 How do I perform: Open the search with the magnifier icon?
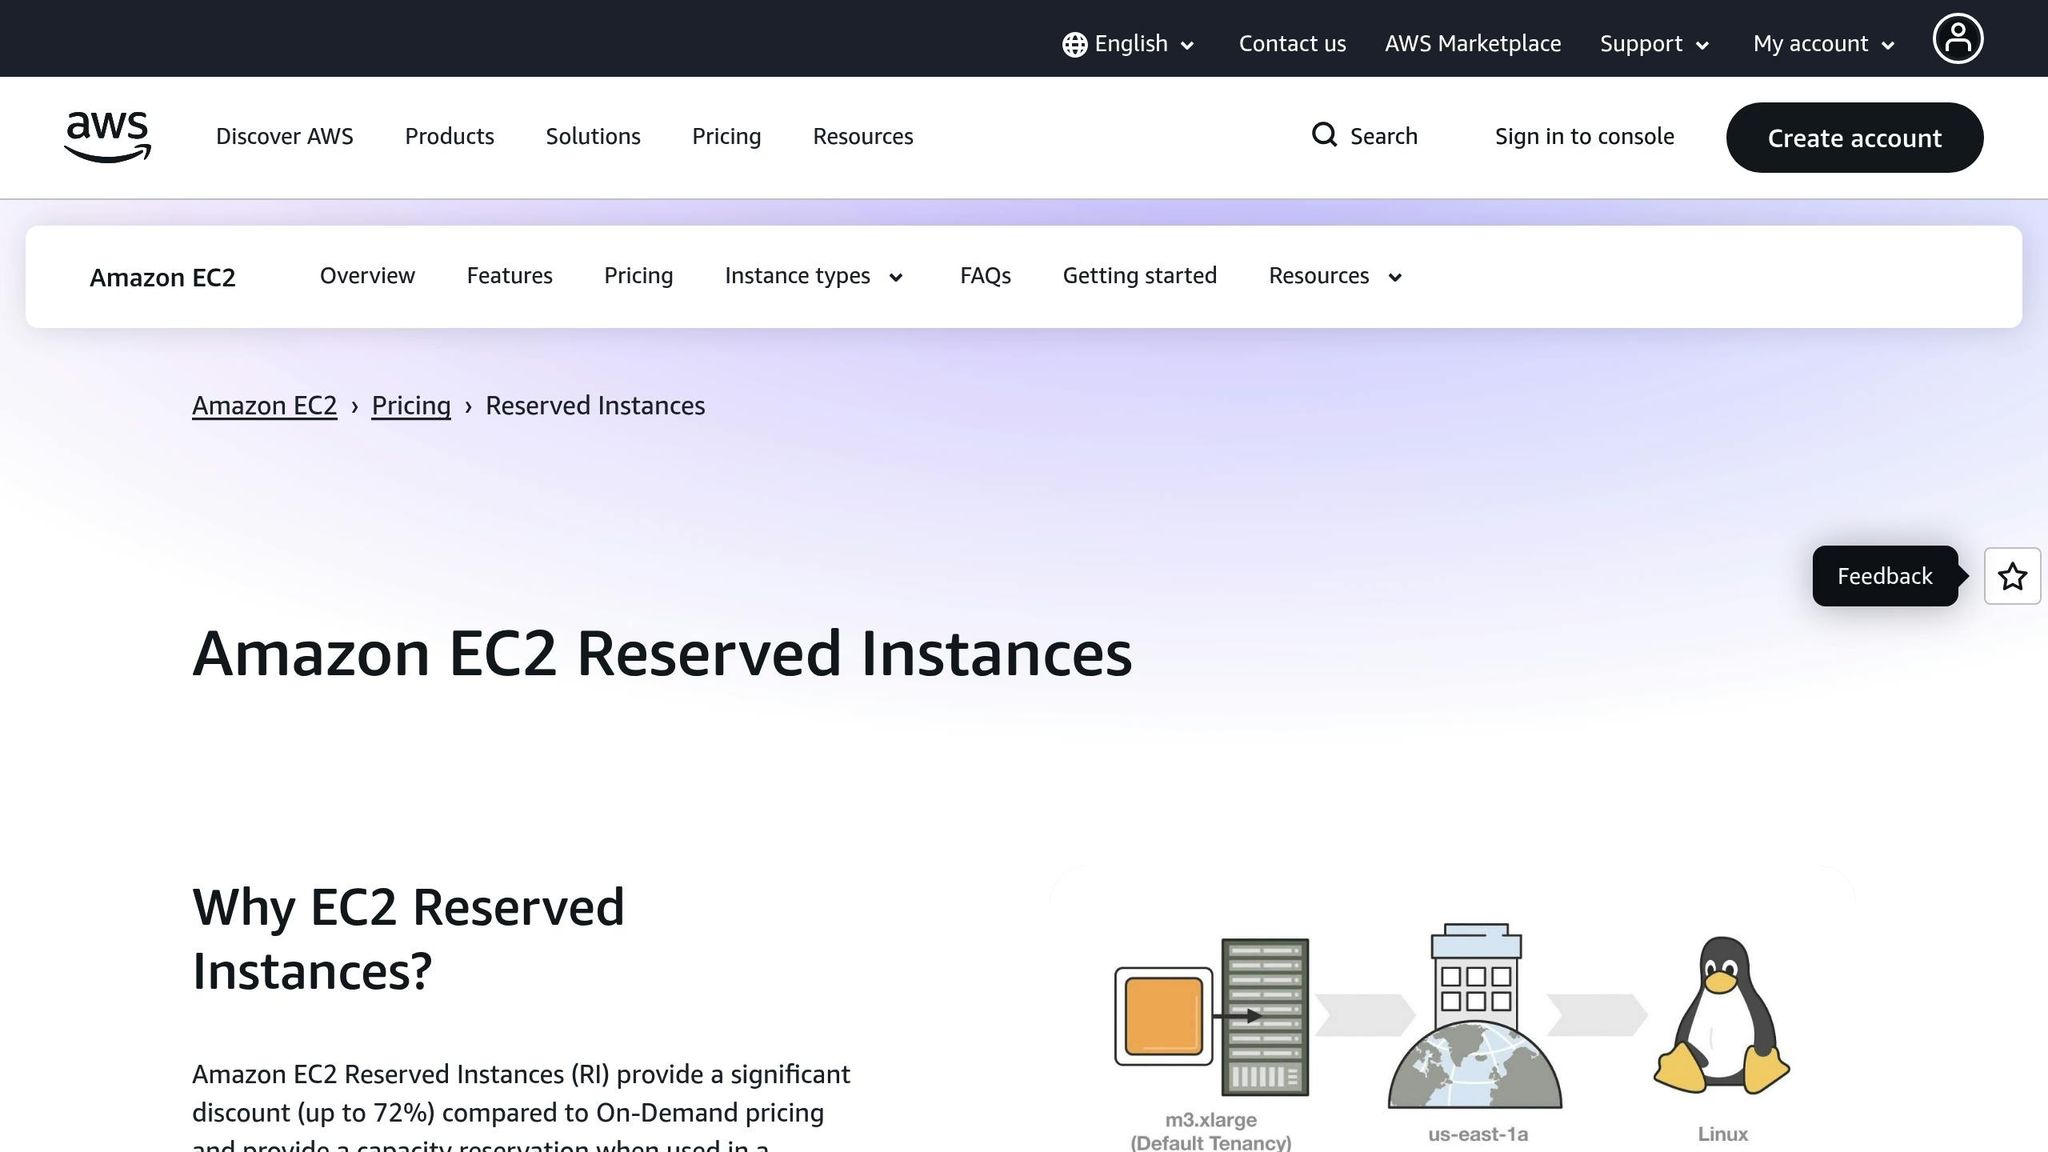point(1324,135)
